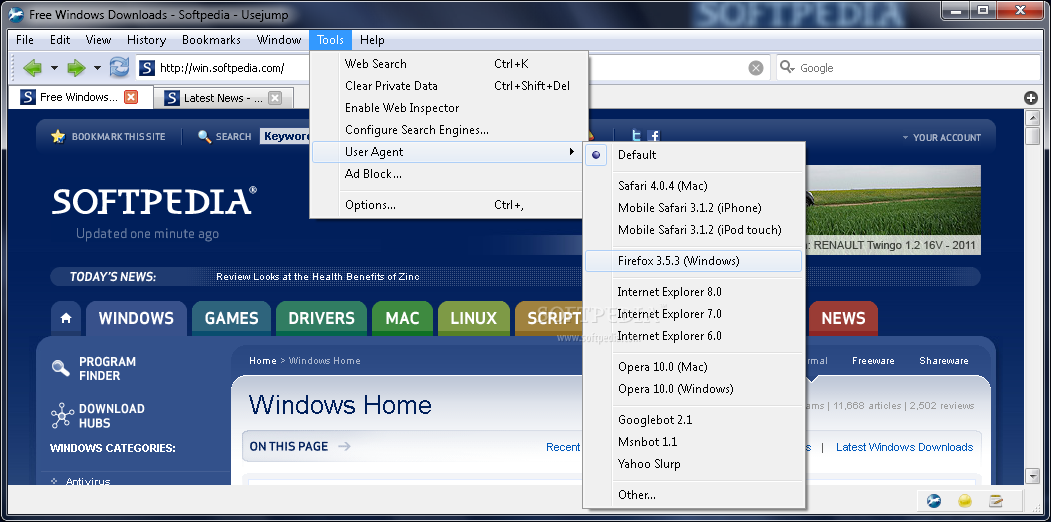Select Internet Explorer 7.0 user agent
The height and width of the screenshot is (522, 1051).
click(x=693, y=314)
